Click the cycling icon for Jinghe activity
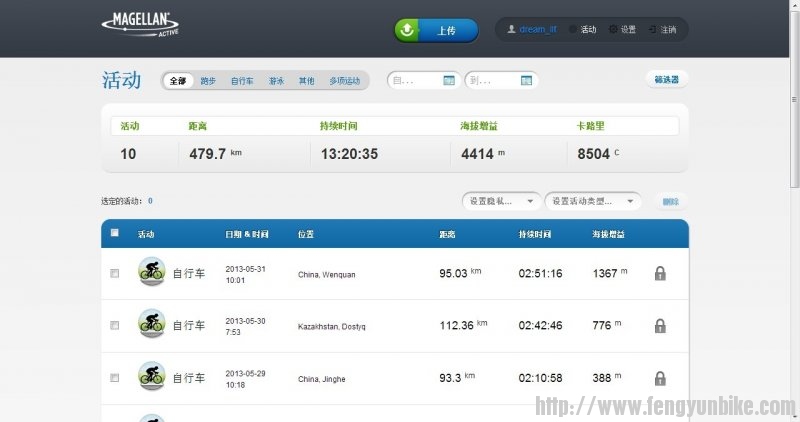This screenshot has height=422, width=800. [151, 377]
